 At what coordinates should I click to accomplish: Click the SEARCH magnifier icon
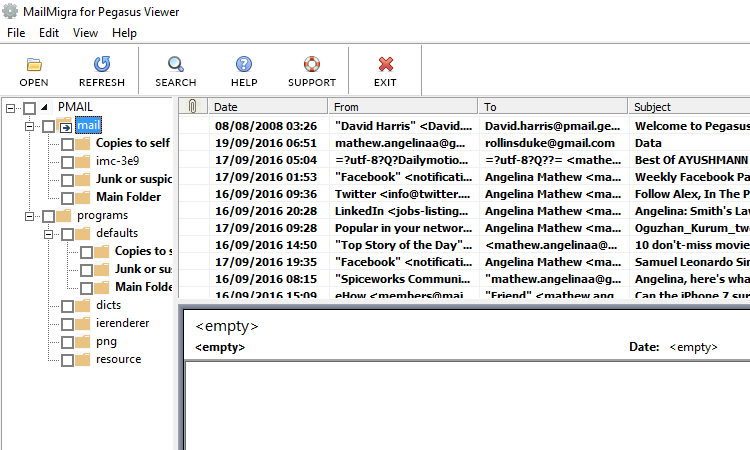pyautogui.click(x=176, y=64)
